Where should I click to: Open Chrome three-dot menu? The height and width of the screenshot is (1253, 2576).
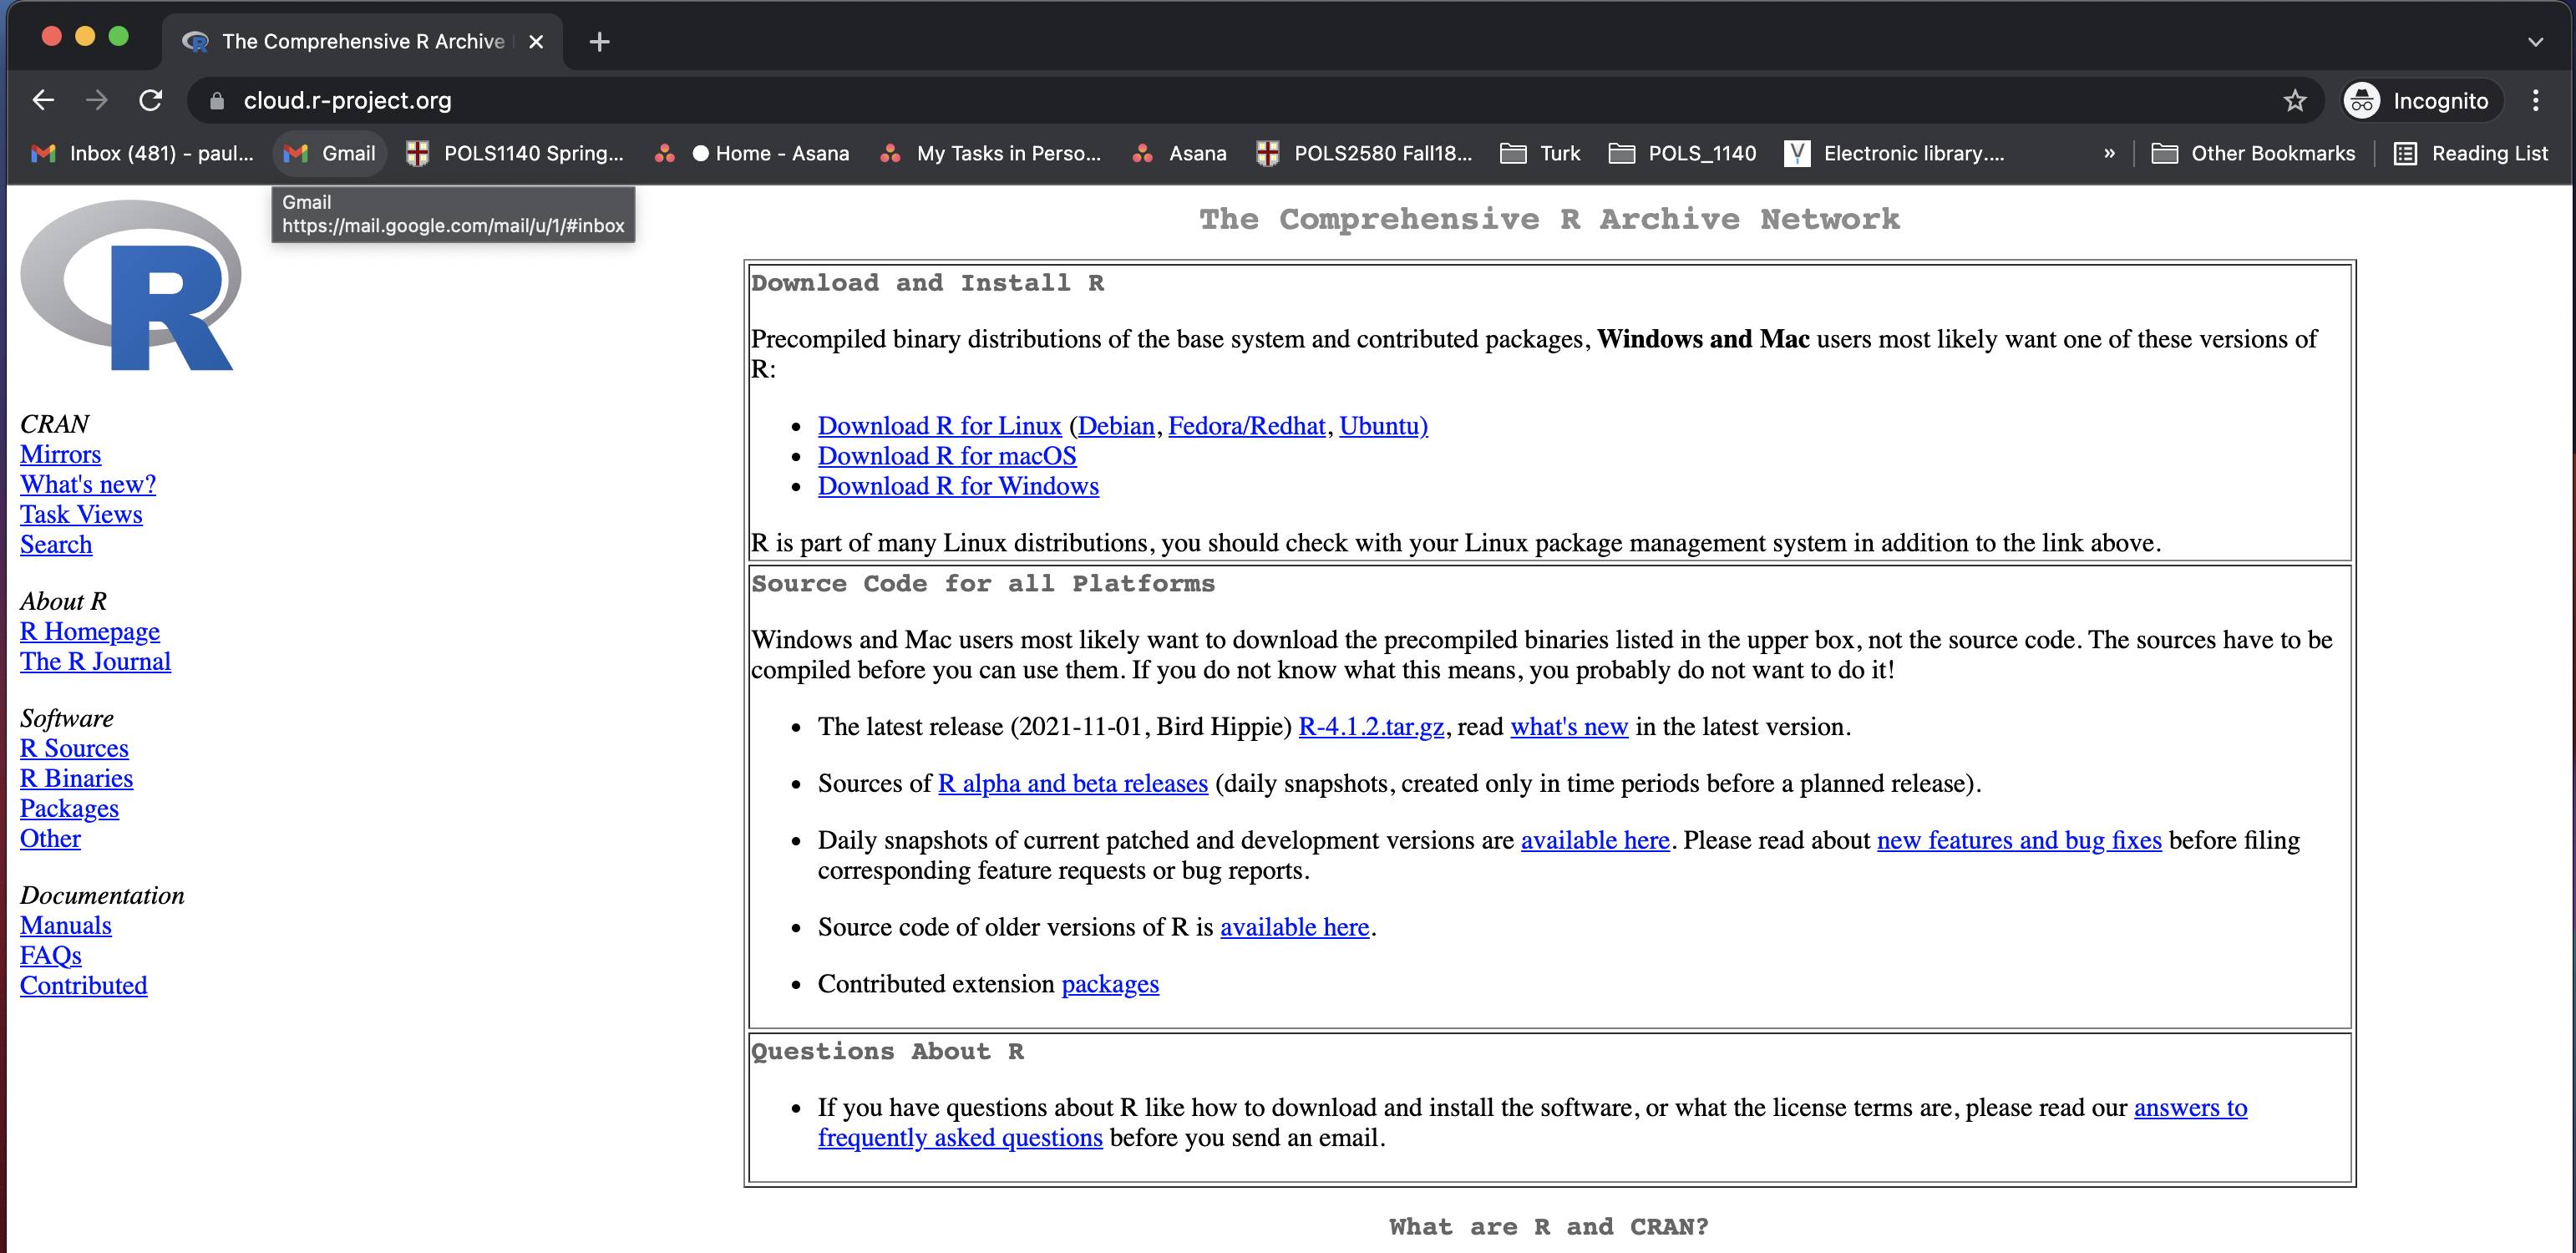click(2535, 100)
